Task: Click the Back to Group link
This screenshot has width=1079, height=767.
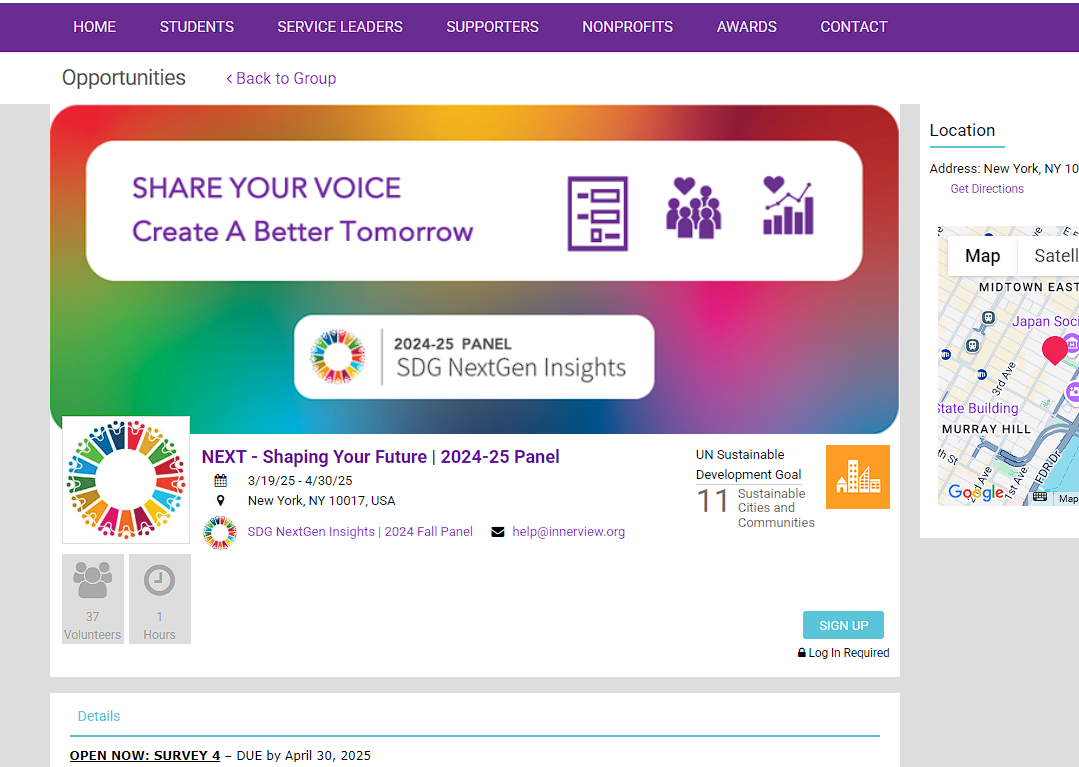Action: point(281,78)
